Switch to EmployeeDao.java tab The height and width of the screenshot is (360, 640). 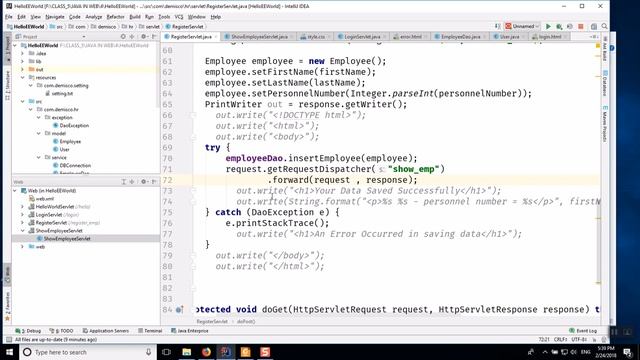460,37
